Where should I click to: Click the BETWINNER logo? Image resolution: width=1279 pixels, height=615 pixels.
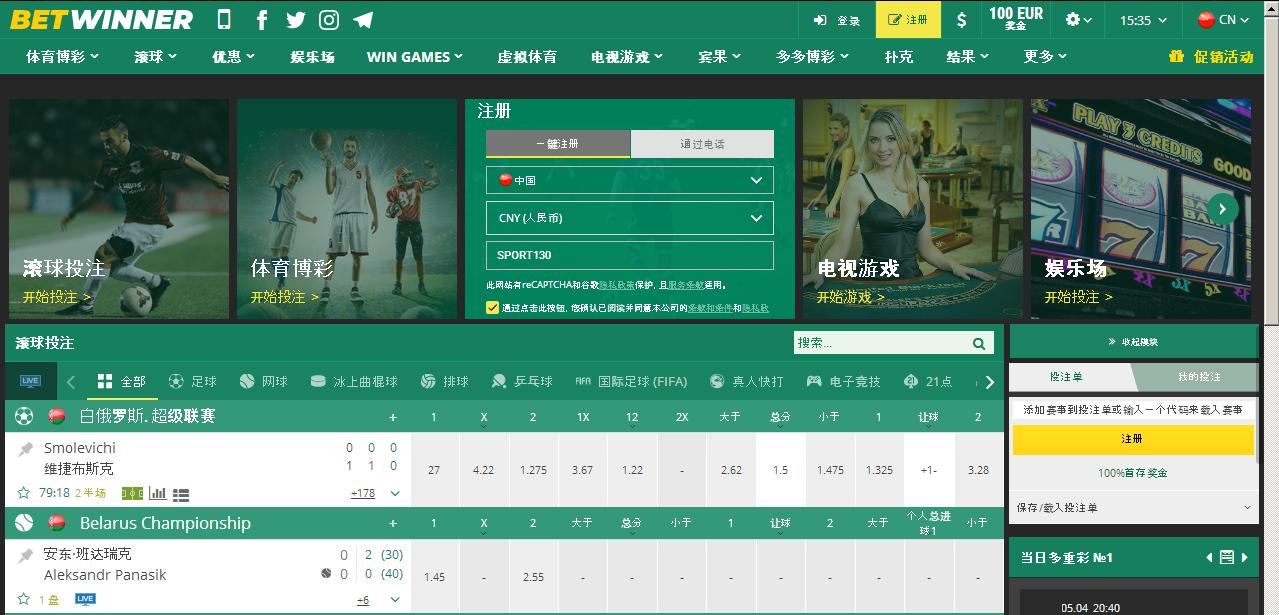tap(101, 19)
